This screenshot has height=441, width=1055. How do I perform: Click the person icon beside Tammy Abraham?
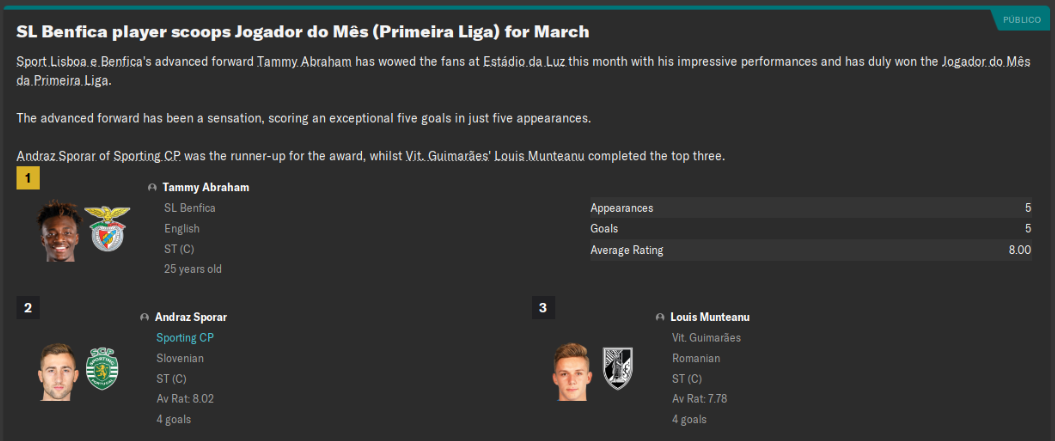[x=152, y=187]
